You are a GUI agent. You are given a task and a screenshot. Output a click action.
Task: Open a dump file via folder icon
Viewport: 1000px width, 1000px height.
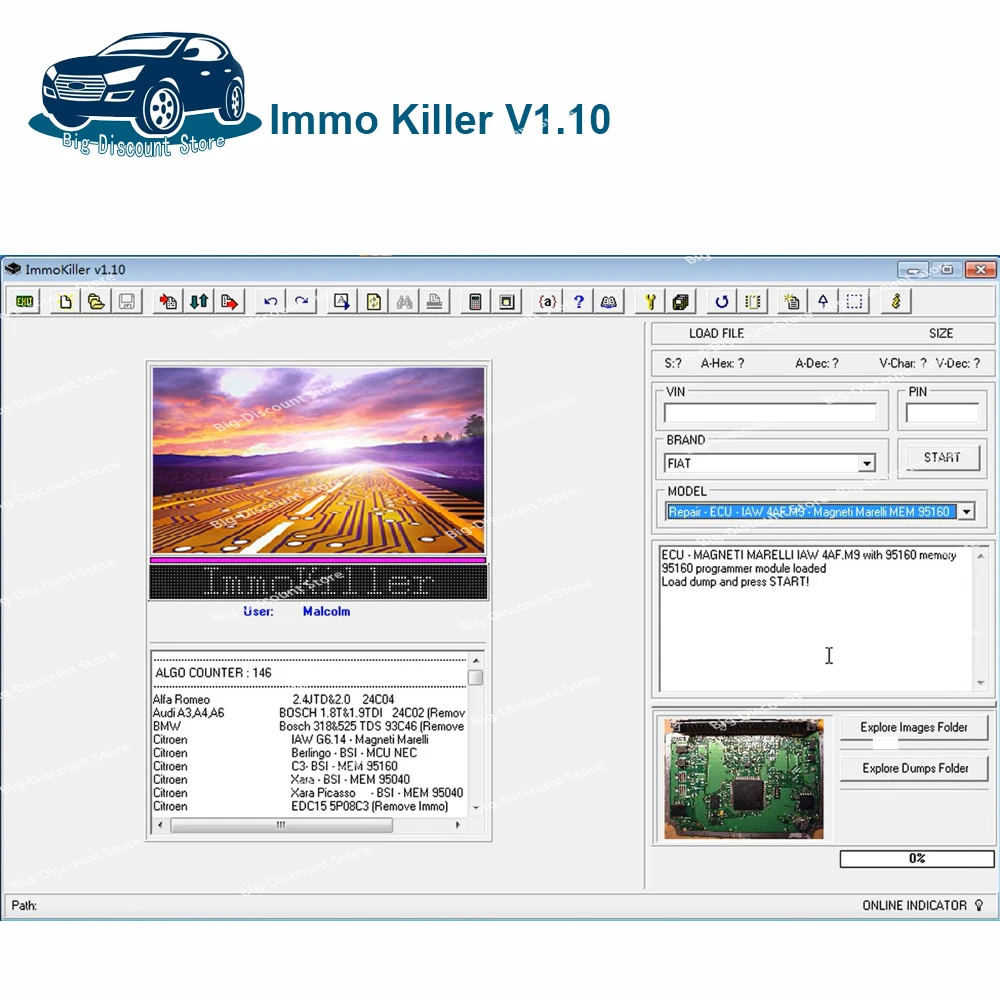96,301
